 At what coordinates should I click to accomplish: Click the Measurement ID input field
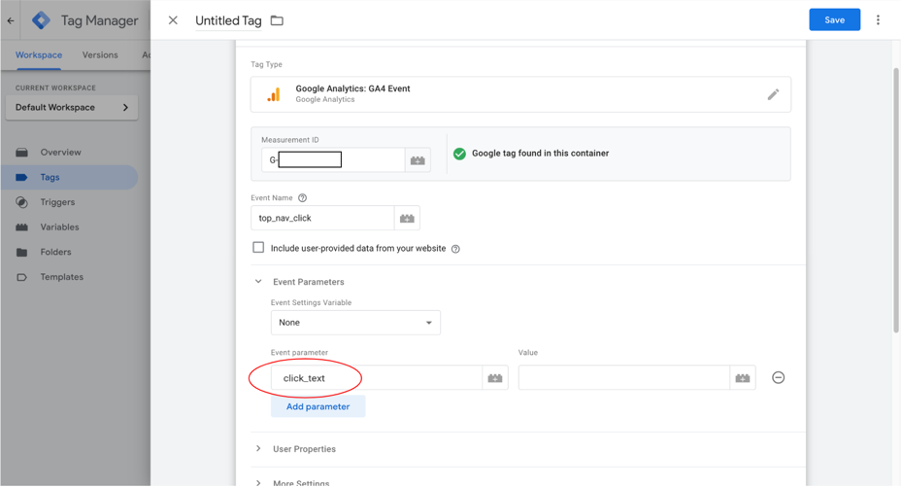333,160
